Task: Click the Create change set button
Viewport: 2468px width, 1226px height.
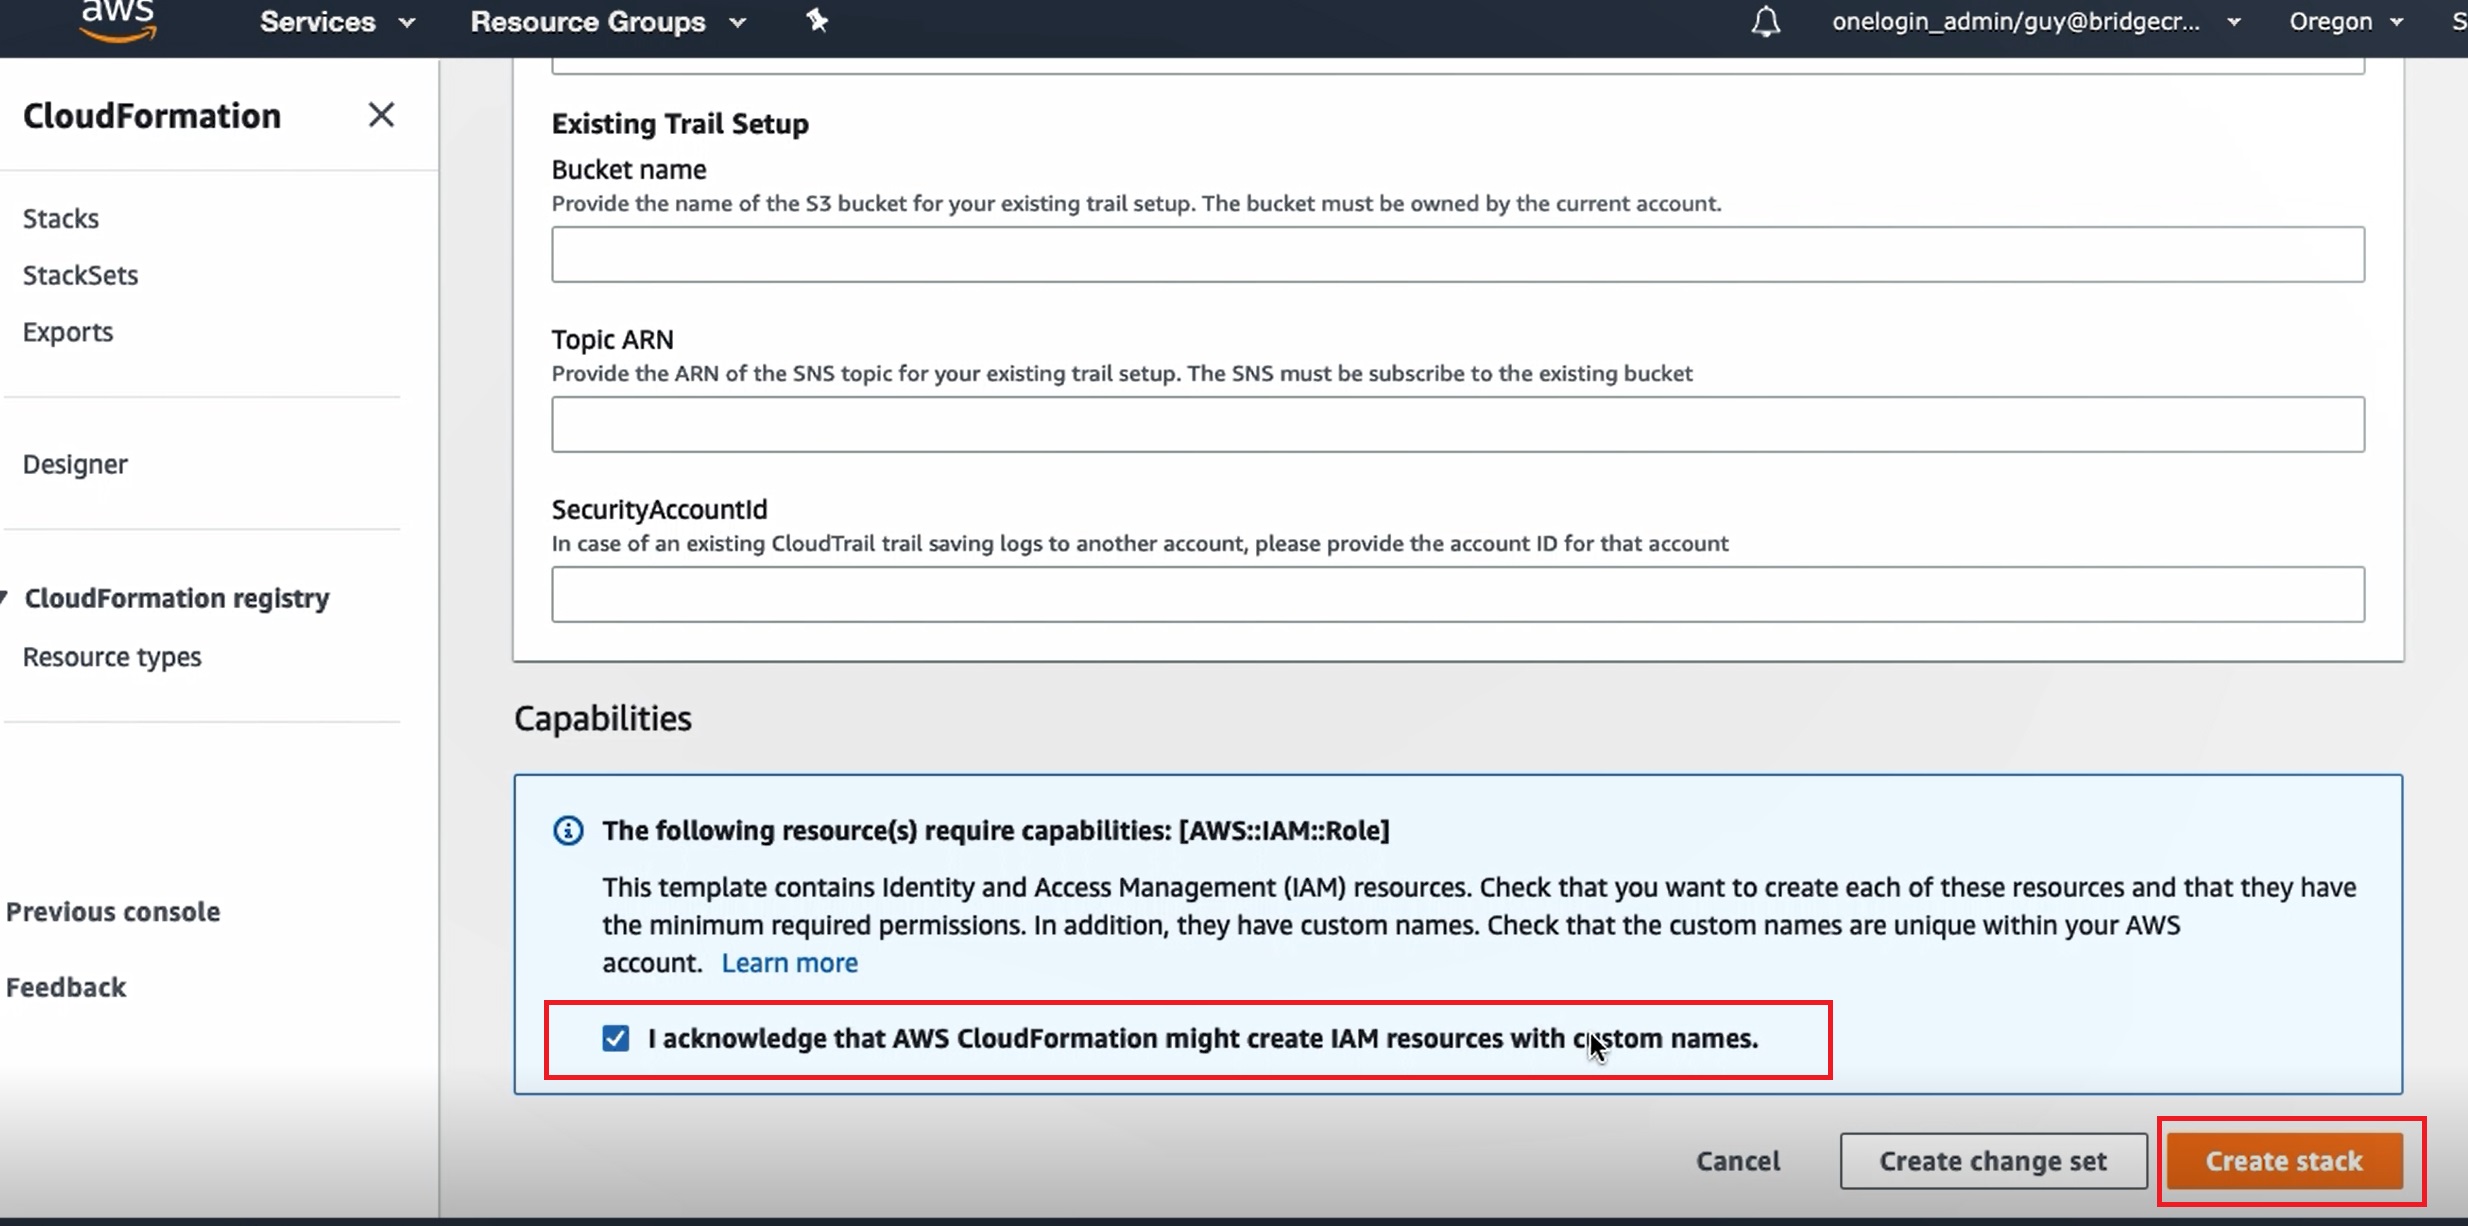Action: (1992, 1161)
